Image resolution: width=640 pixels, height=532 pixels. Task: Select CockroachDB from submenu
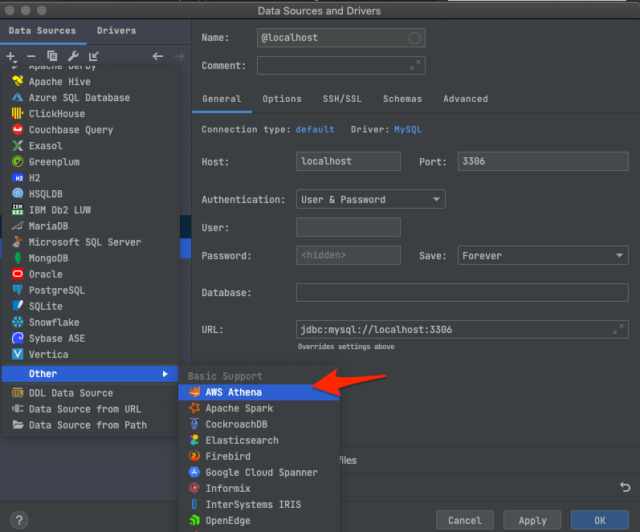[259, 424]
